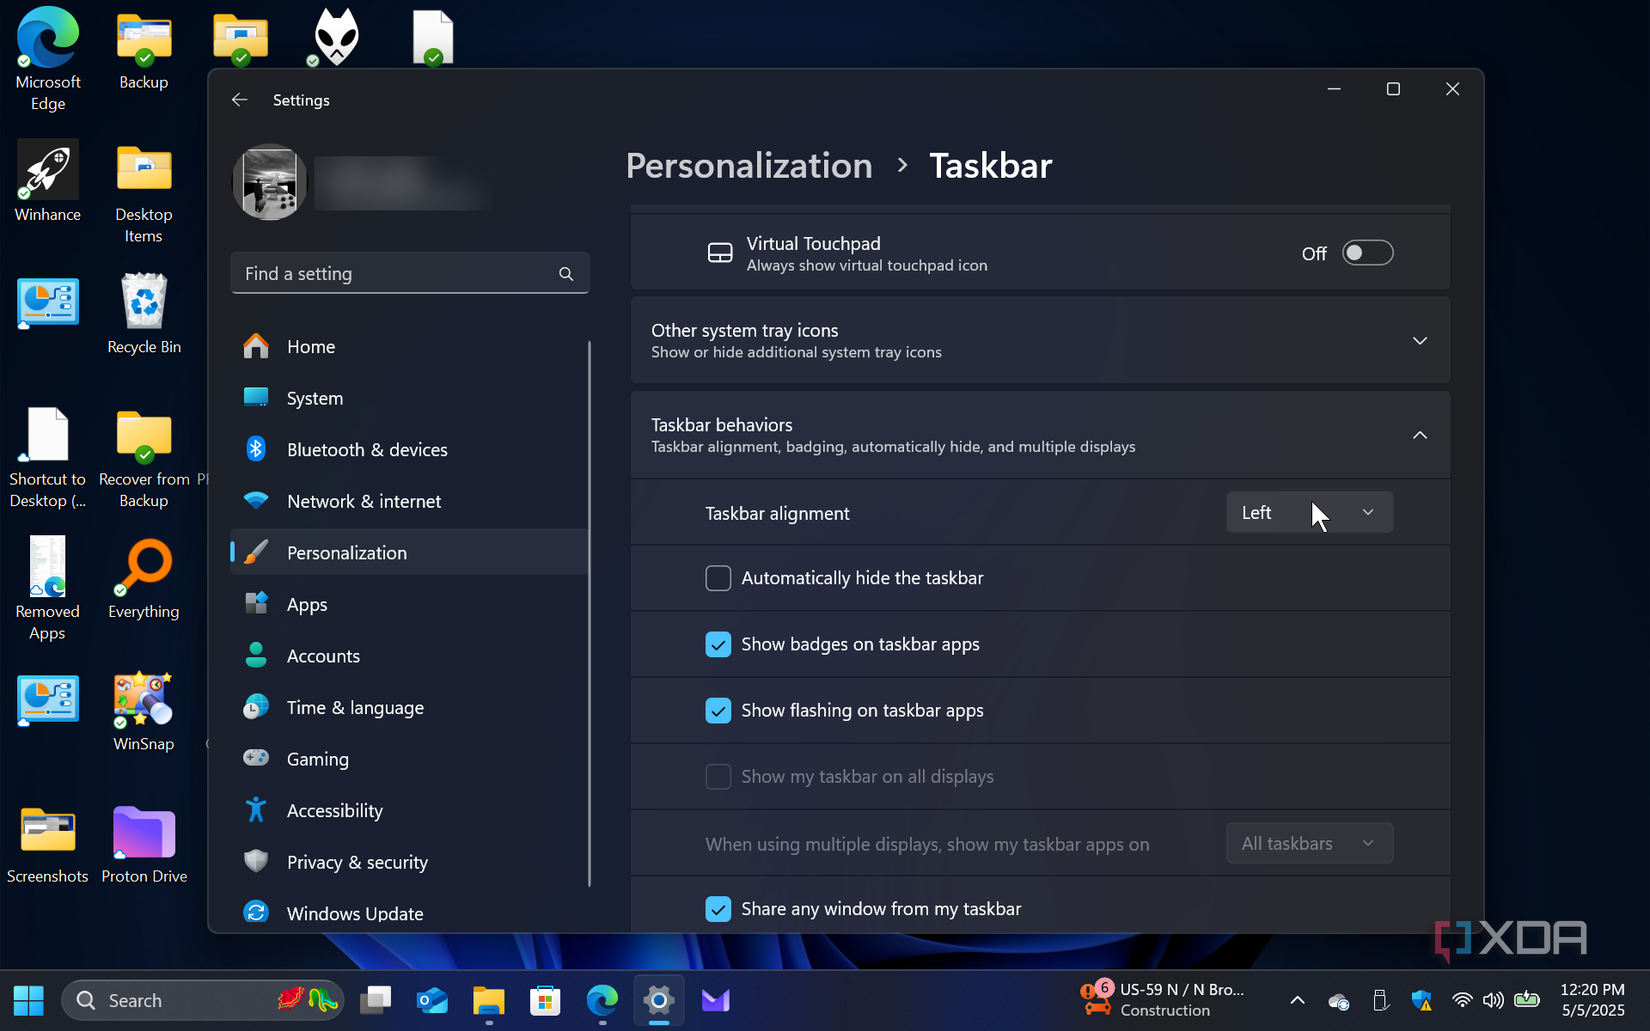Select the Recycle Bin icon

tap(144, 314)
